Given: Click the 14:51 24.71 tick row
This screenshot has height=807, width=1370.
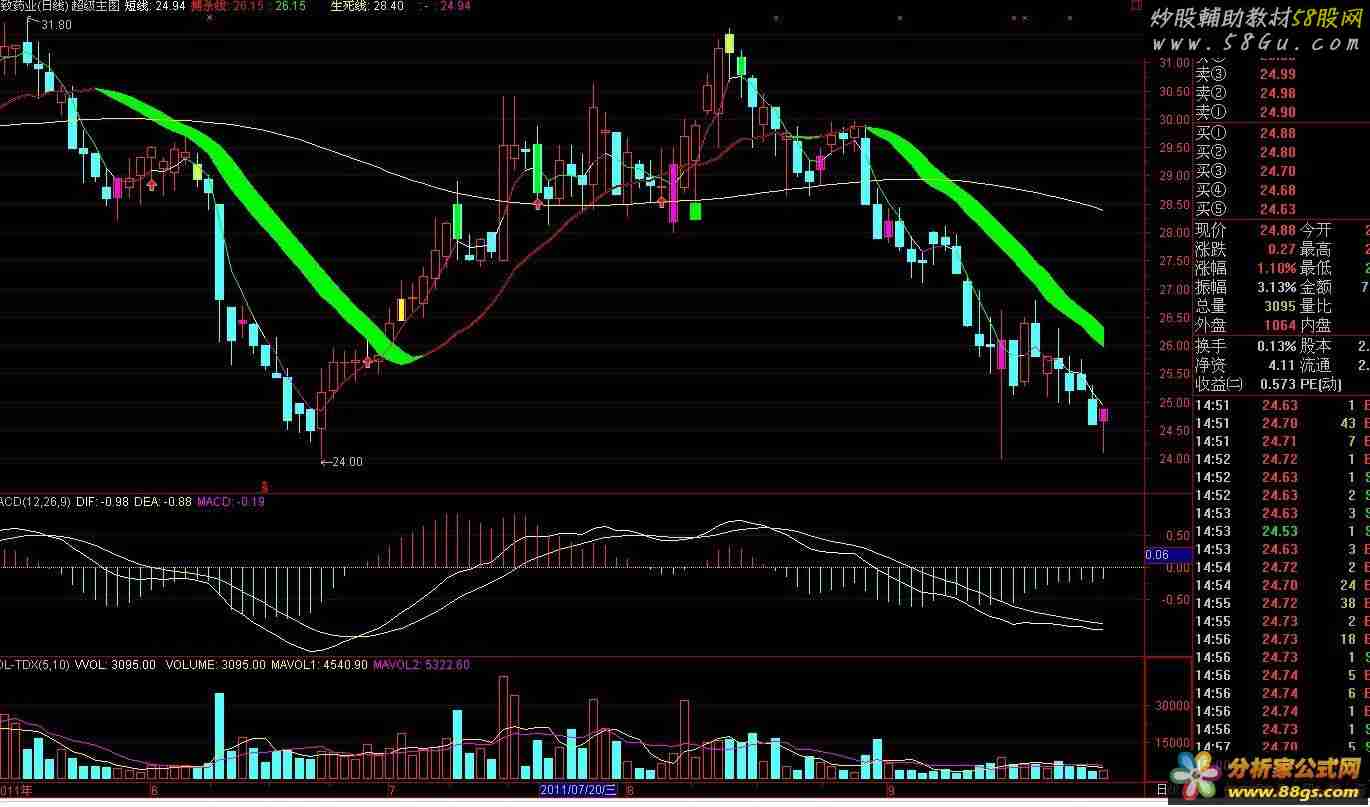Looking at the screenshot, I should (x=1283, y=441).
